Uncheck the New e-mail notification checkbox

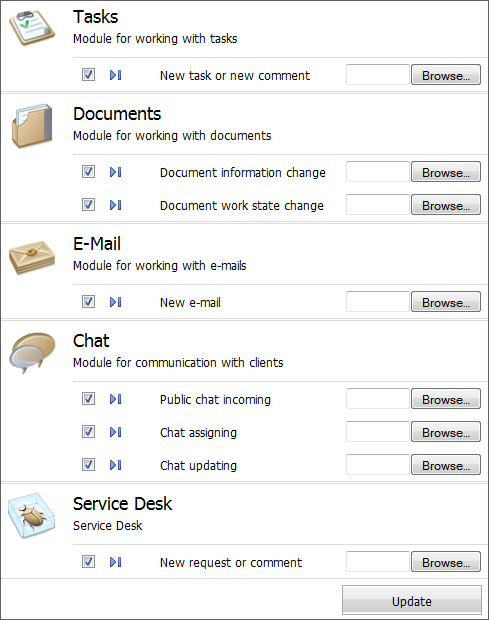89,302
